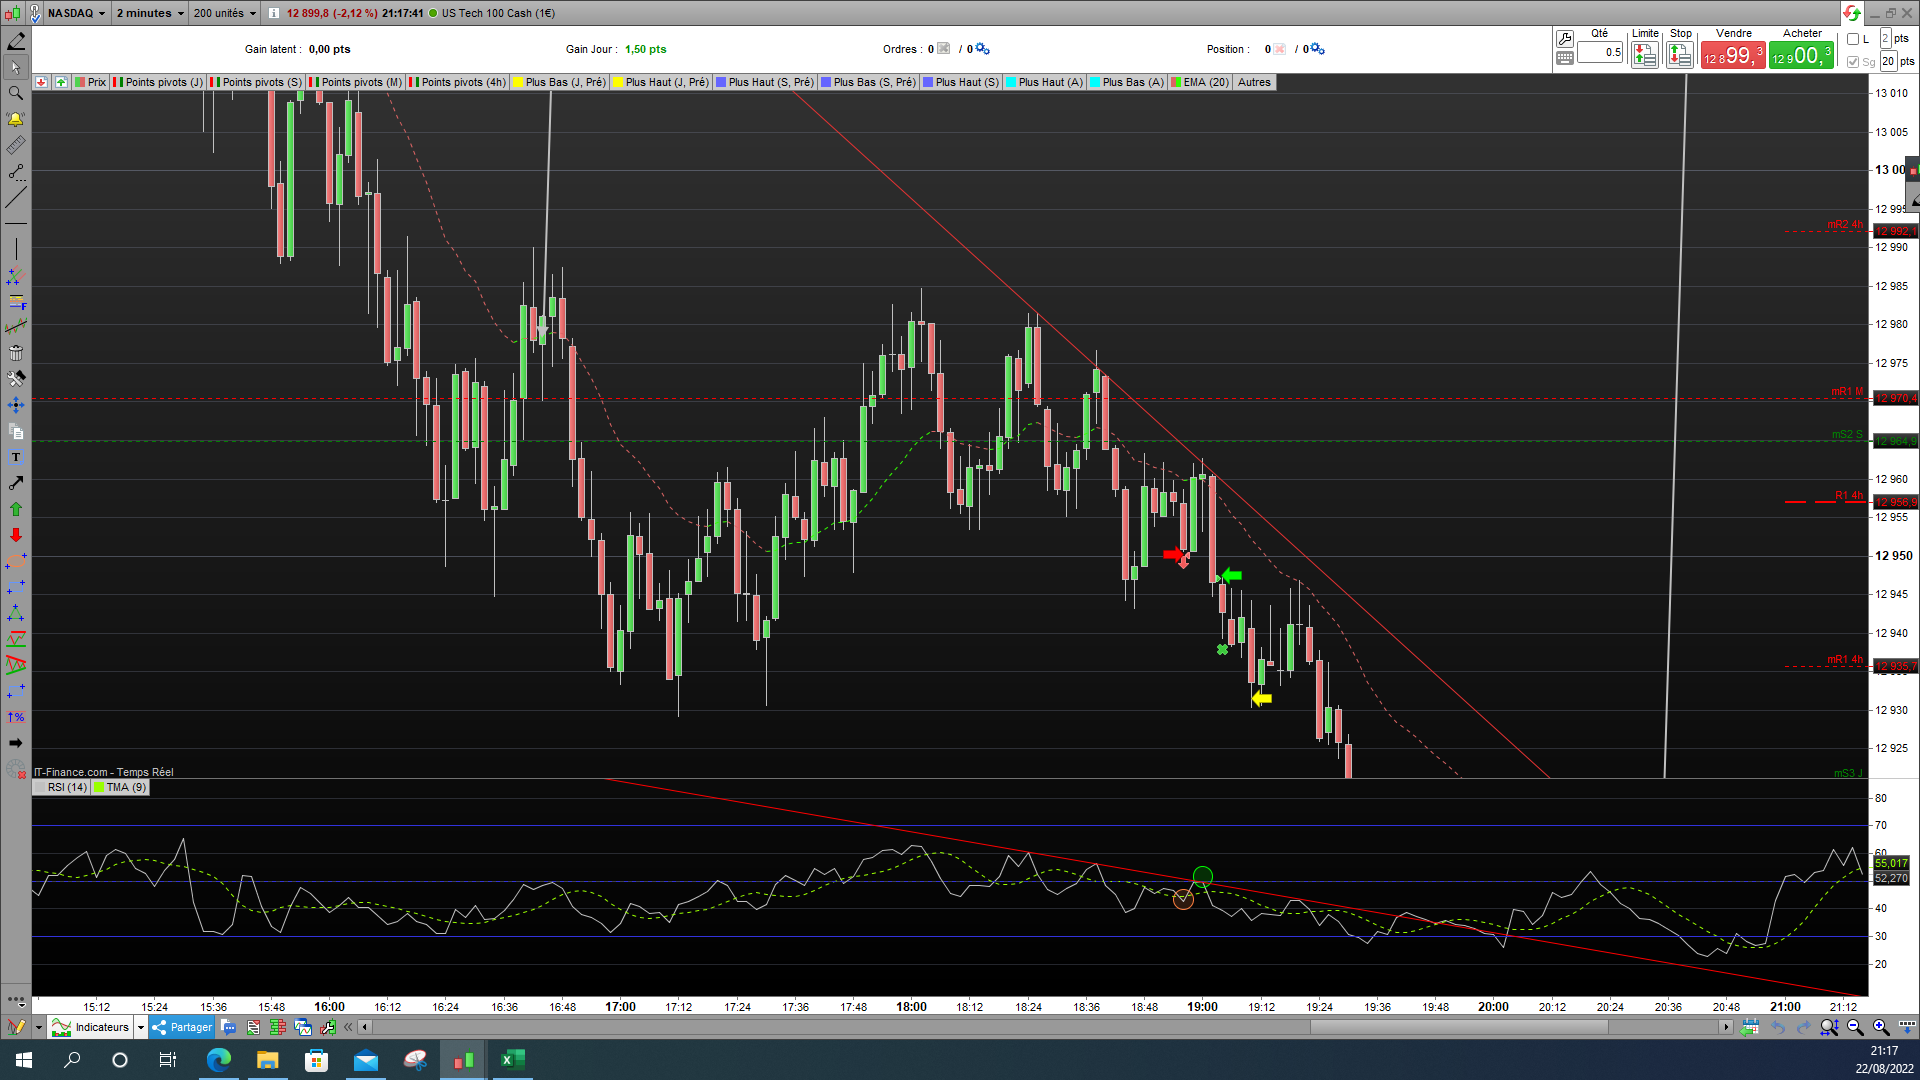Toggle the Sg checkbox
This screenshot has height=1080, width=1920.
[x=1853, y=62]
